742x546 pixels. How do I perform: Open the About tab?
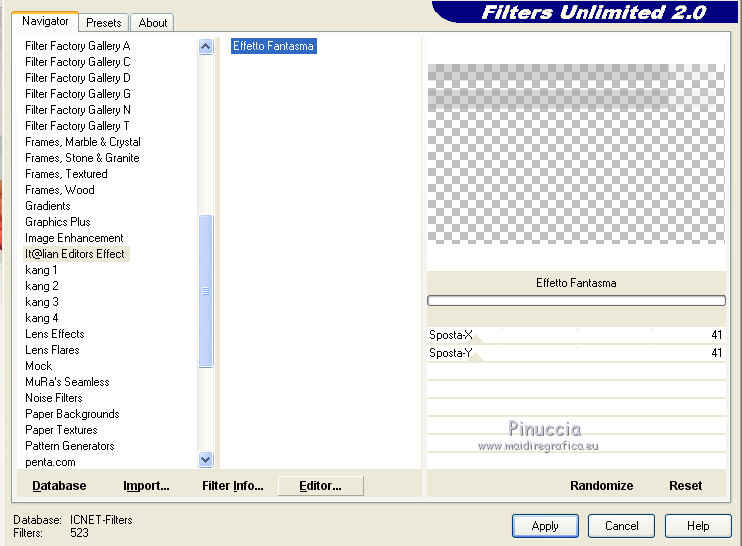tap(152, 23)
